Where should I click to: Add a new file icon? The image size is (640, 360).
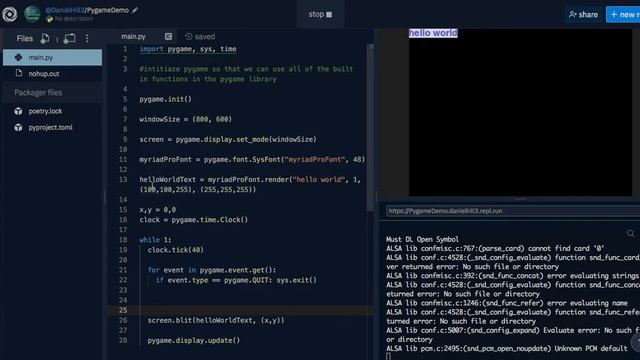(45, 38)
